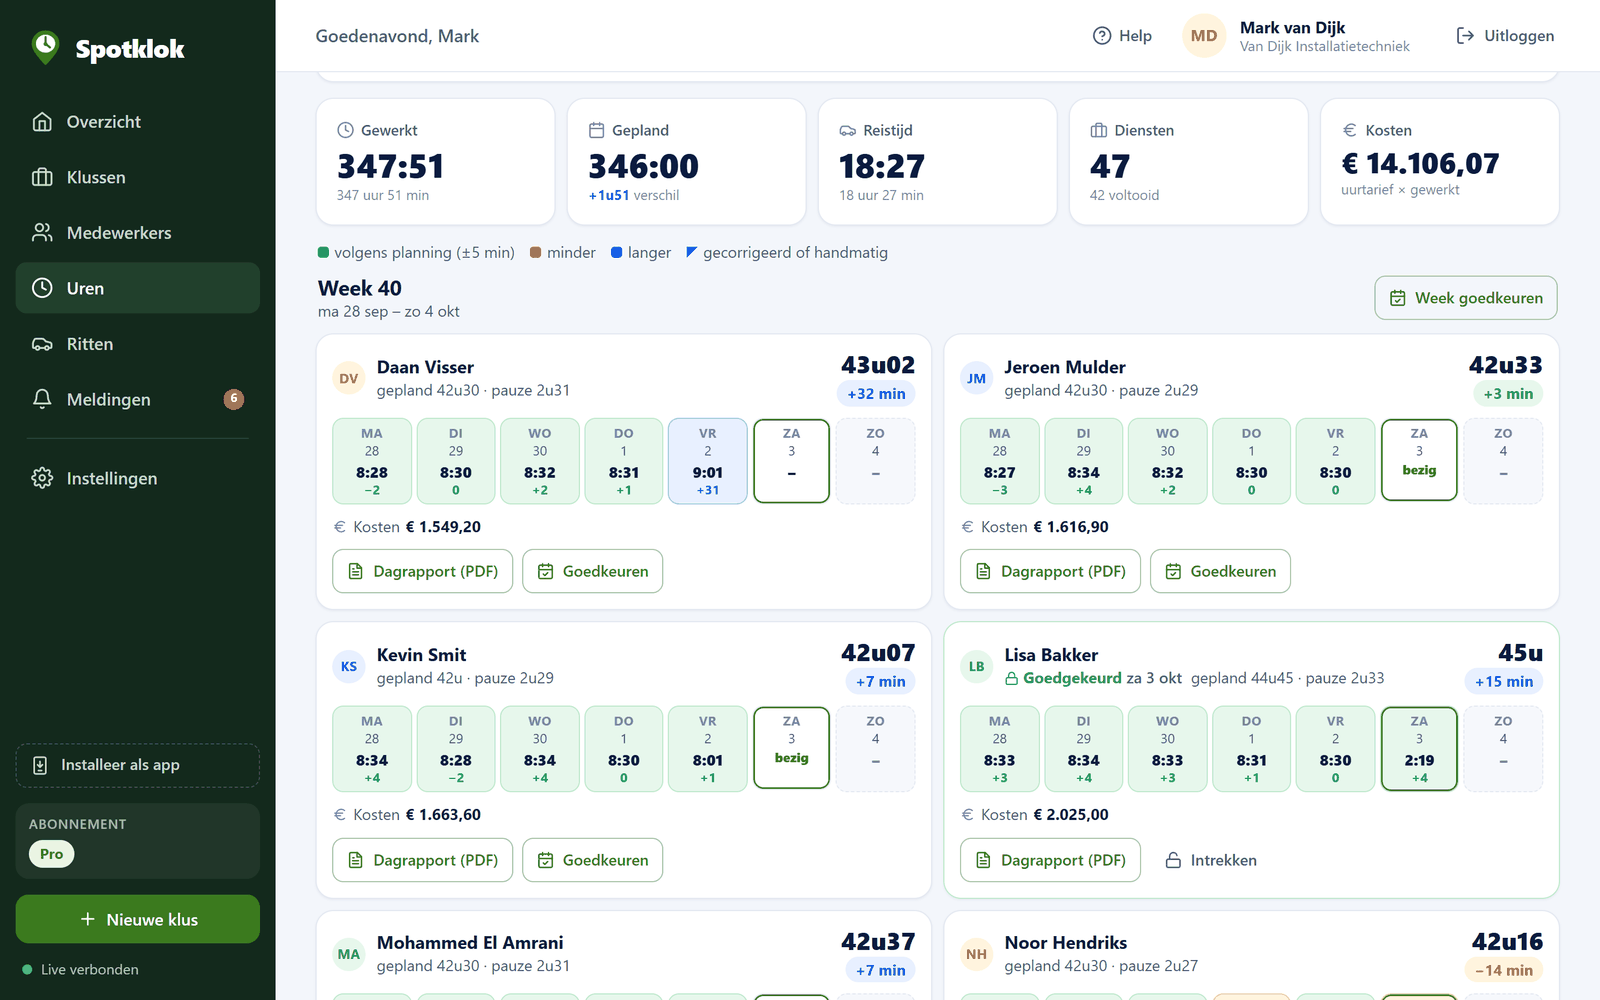Select Daan Visser's Friday 9:01 cell

pos(708,461)
